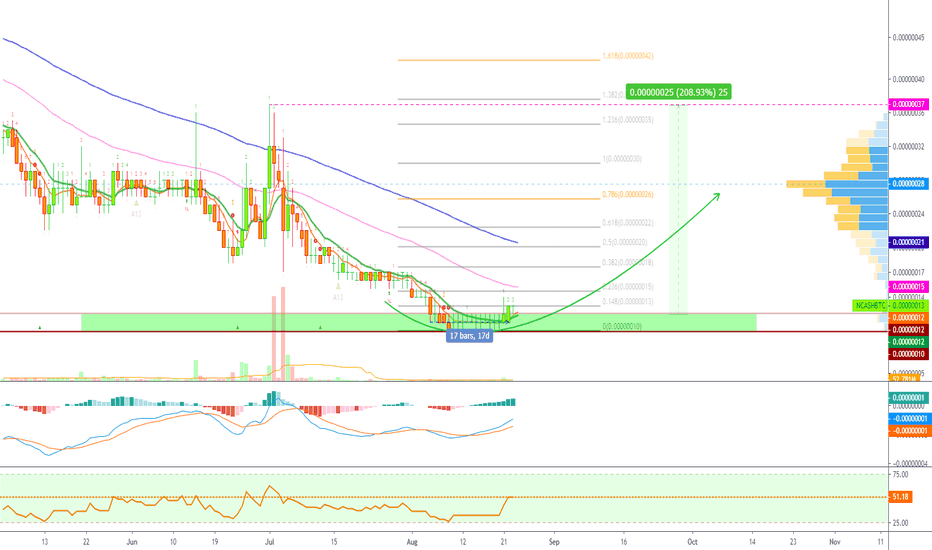
Task: Click the 0.5(0.00000020) Fibonacci level label
Action: coord(625,242)
